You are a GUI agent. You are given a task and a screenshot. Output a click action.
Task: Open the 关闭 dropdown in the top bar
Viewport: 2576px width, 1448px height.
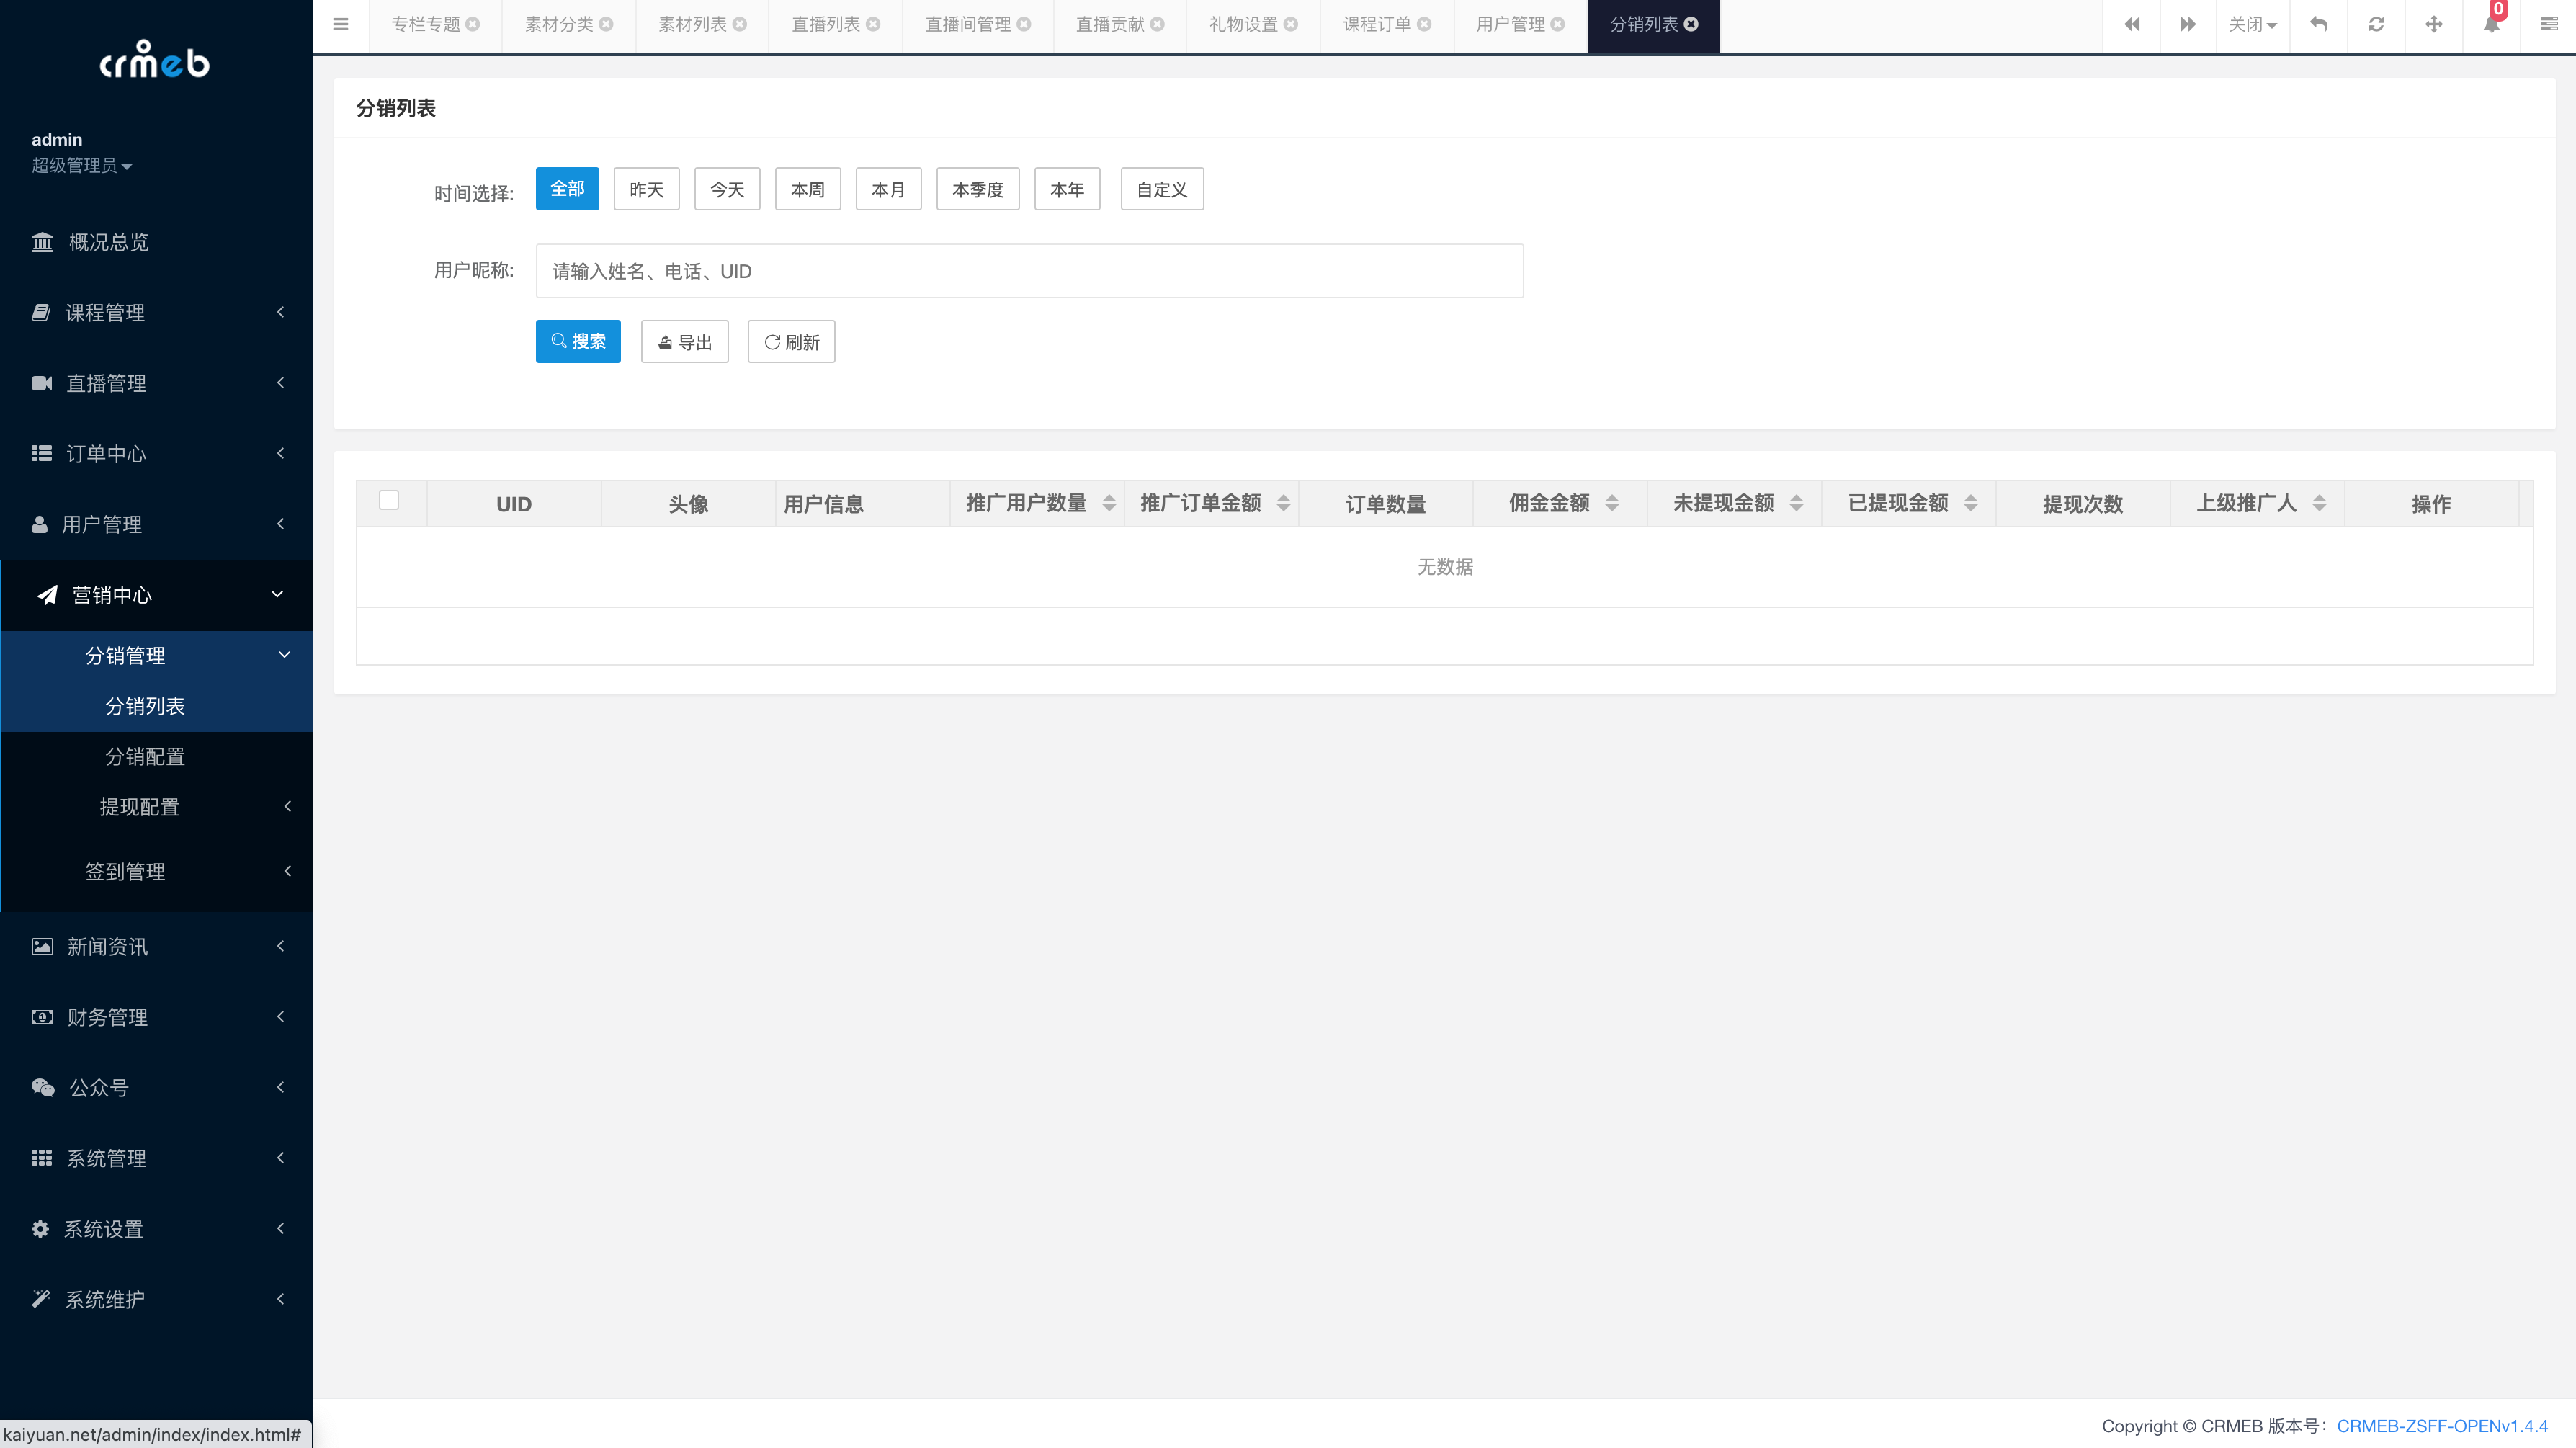[x=2253, y=25]
